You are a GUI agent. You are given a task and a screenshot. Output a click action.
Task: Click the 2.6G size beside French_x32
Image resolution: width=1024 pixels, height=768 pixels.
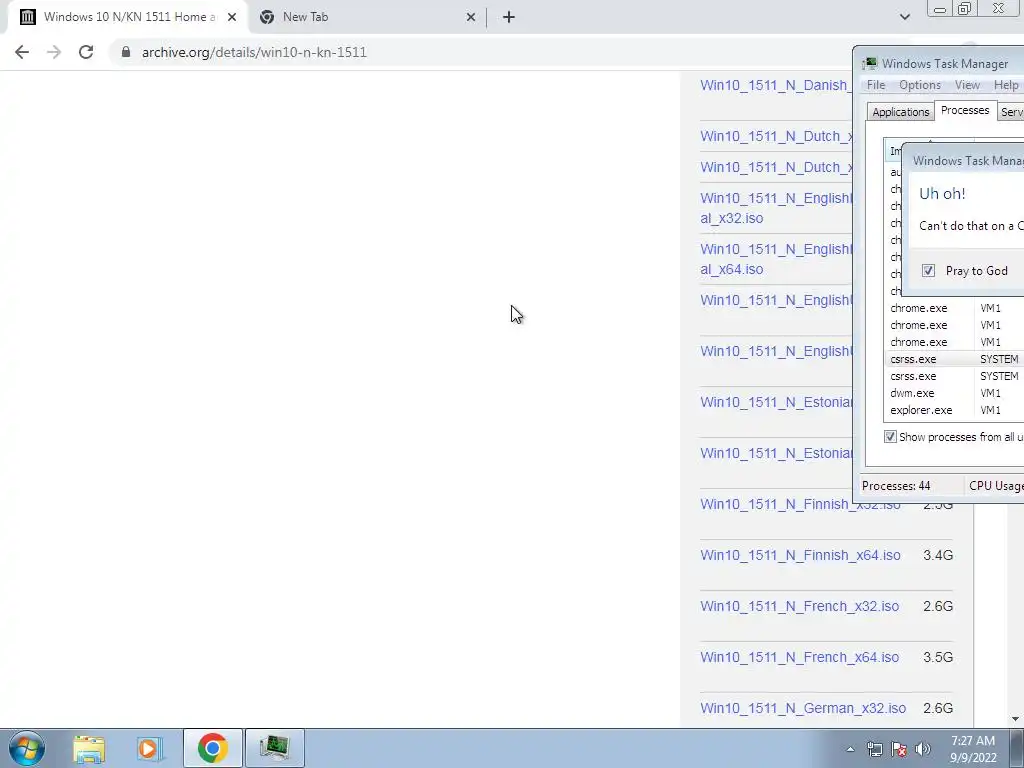pos(938,606)
